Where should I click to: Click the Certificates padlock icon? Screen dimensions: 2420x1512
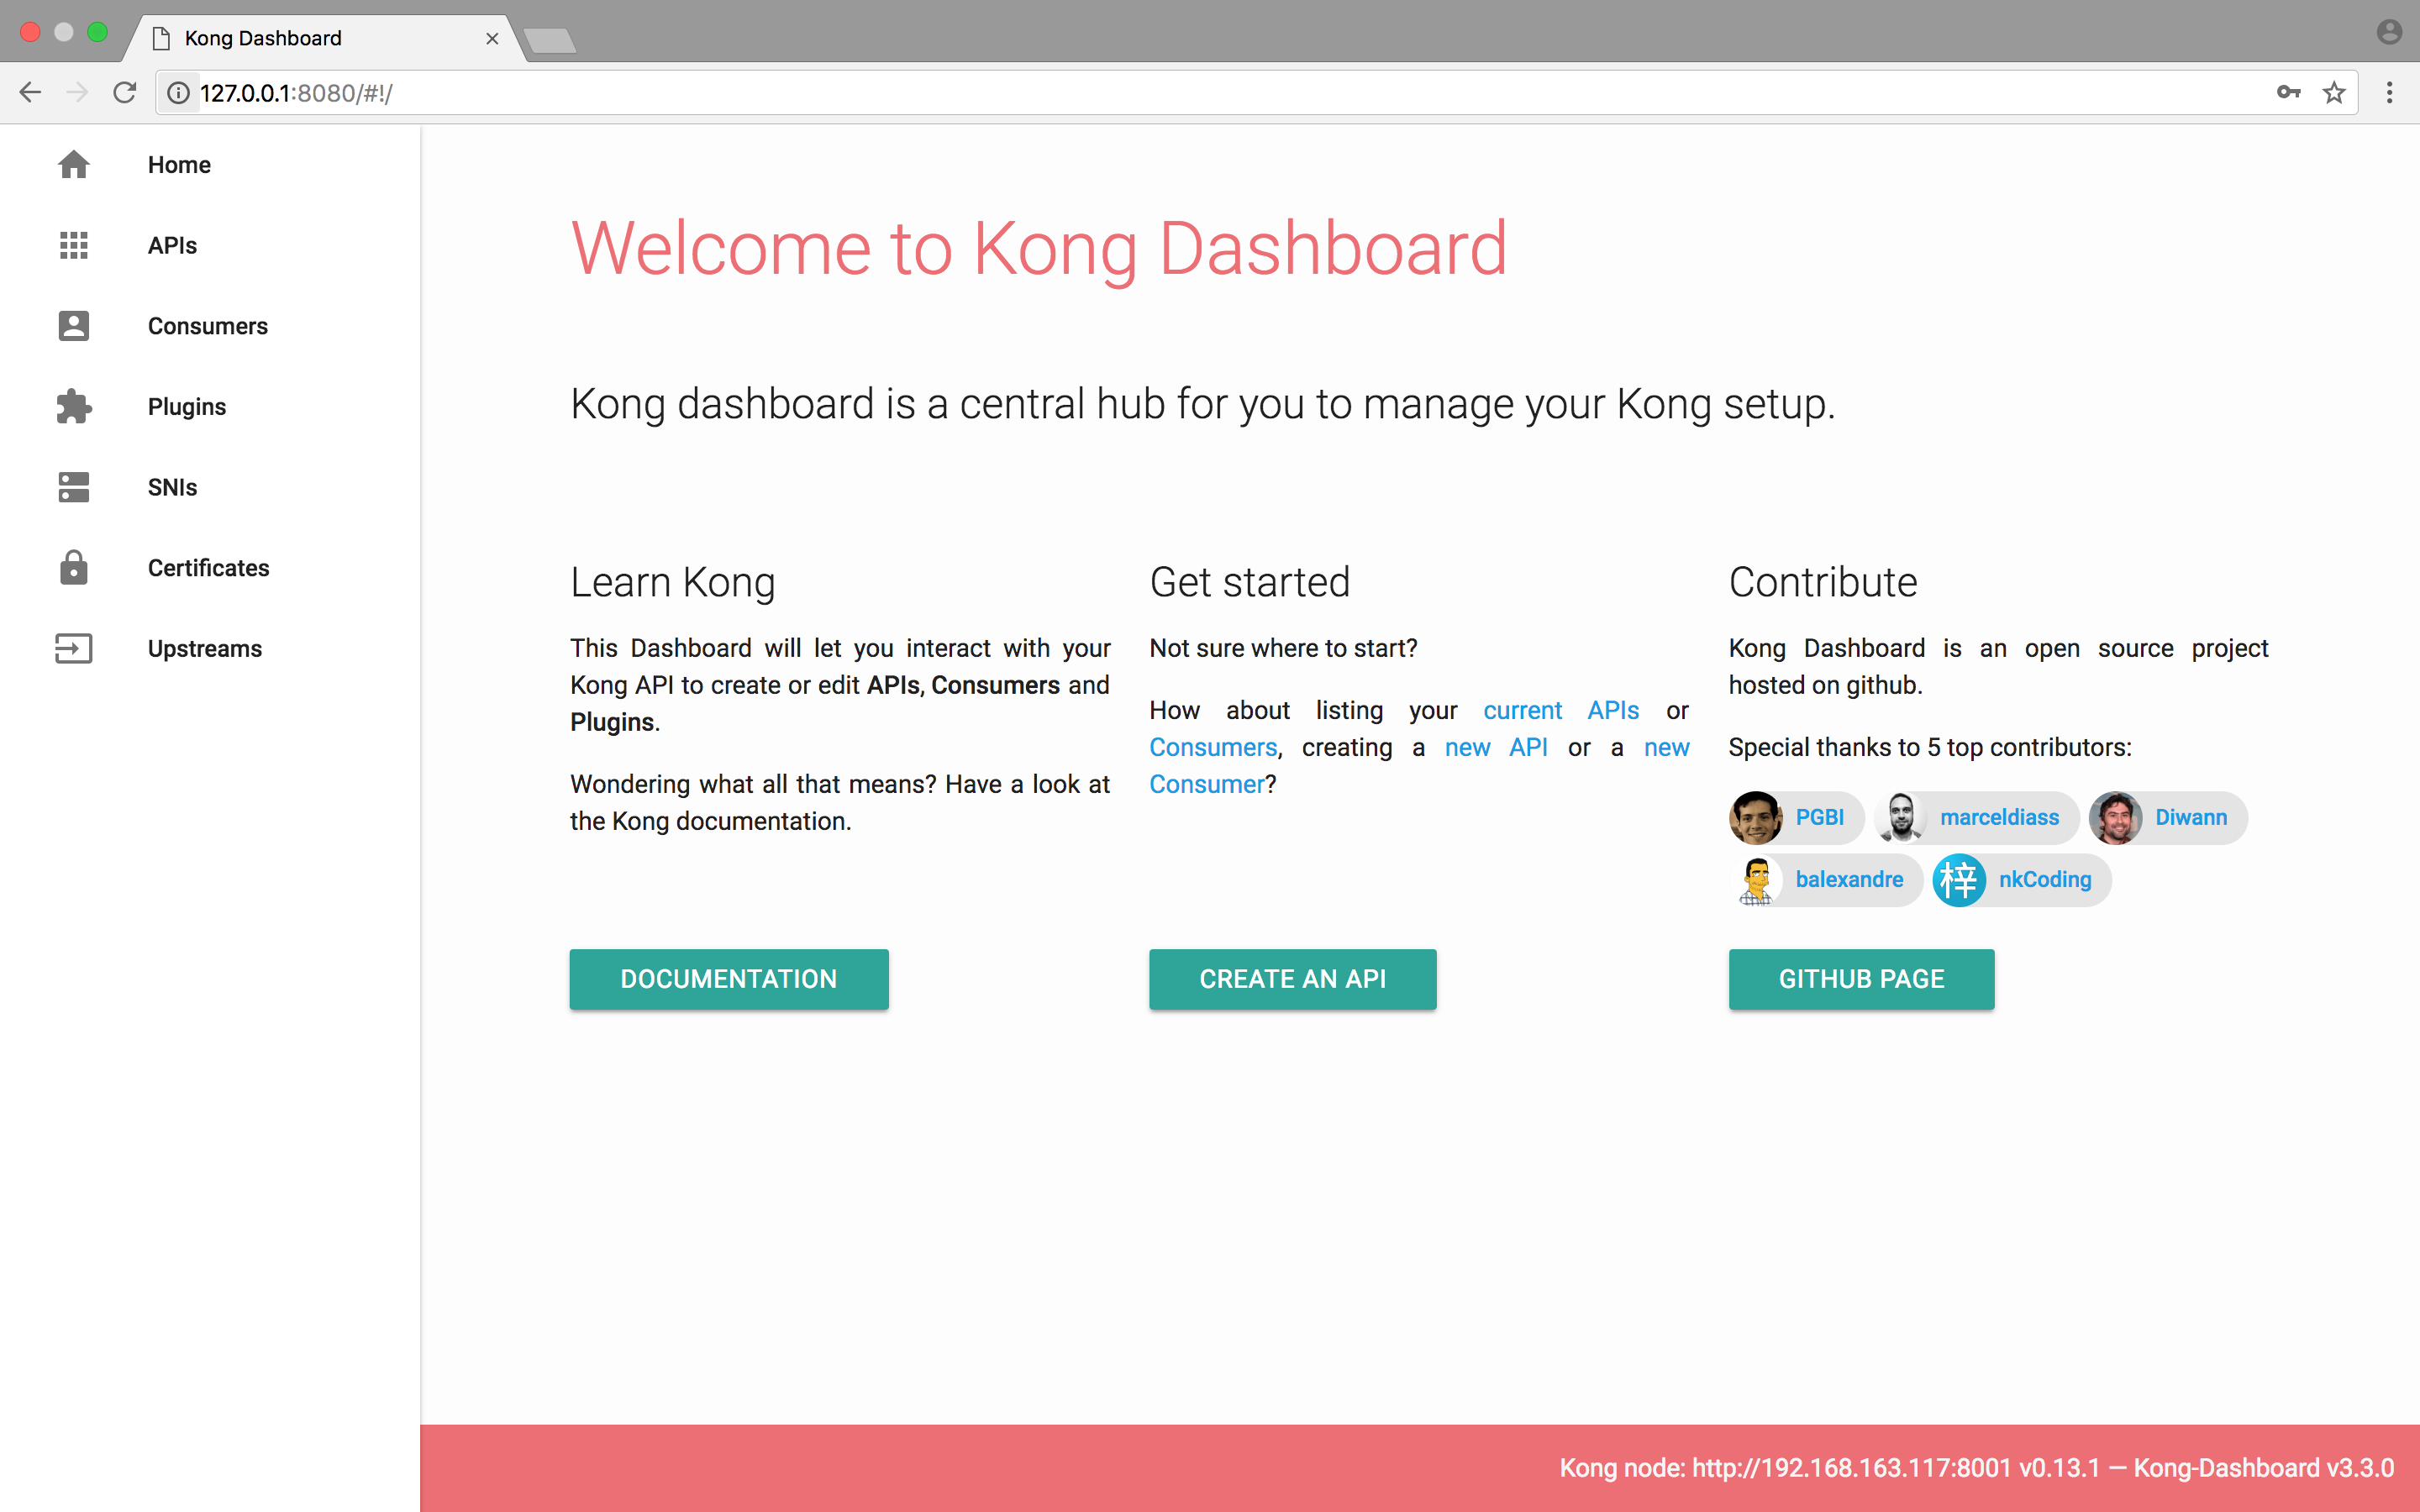click(74, 568)
